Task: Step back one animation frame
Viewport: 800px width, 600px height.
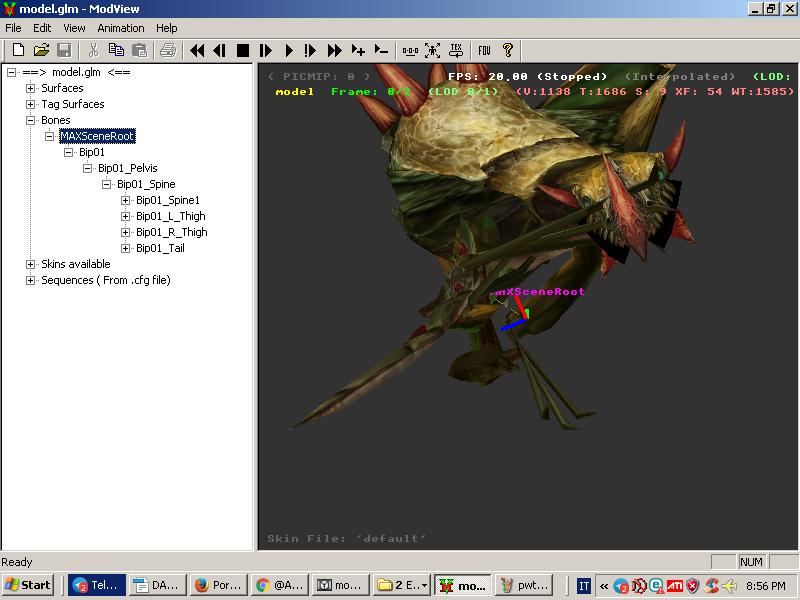Action: click(219, 50)
